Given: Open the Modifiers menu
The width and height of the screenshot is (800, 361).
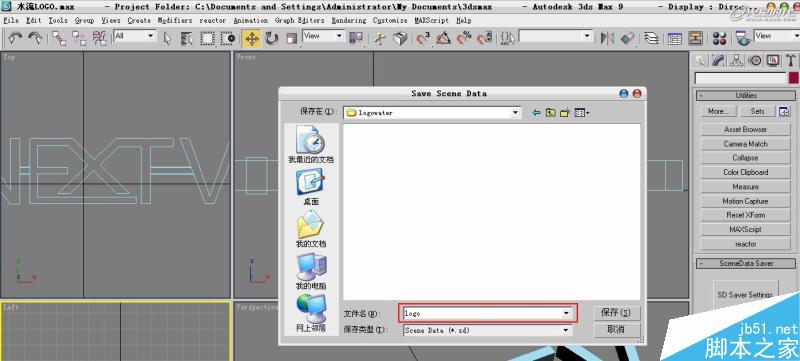Looking at the screenshot, I should point(175,20).
